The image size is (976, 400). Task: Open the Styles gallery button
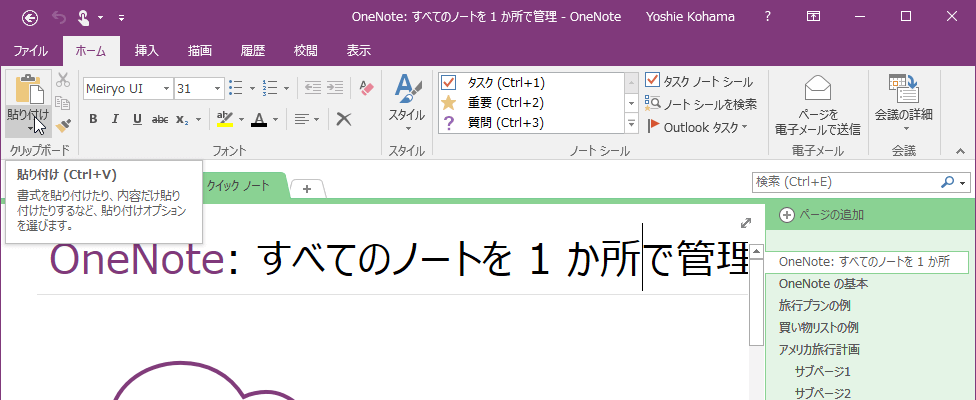pyautogui.click(x=407, y=103)
